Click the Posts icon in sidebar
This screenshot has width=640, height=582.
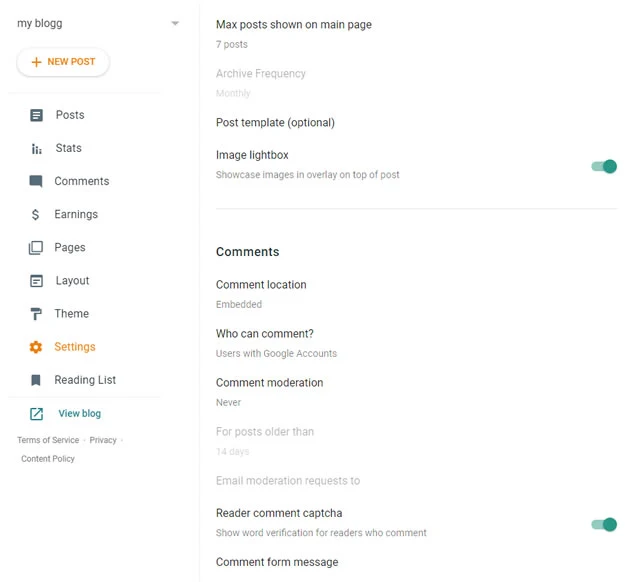coord(36,115)
